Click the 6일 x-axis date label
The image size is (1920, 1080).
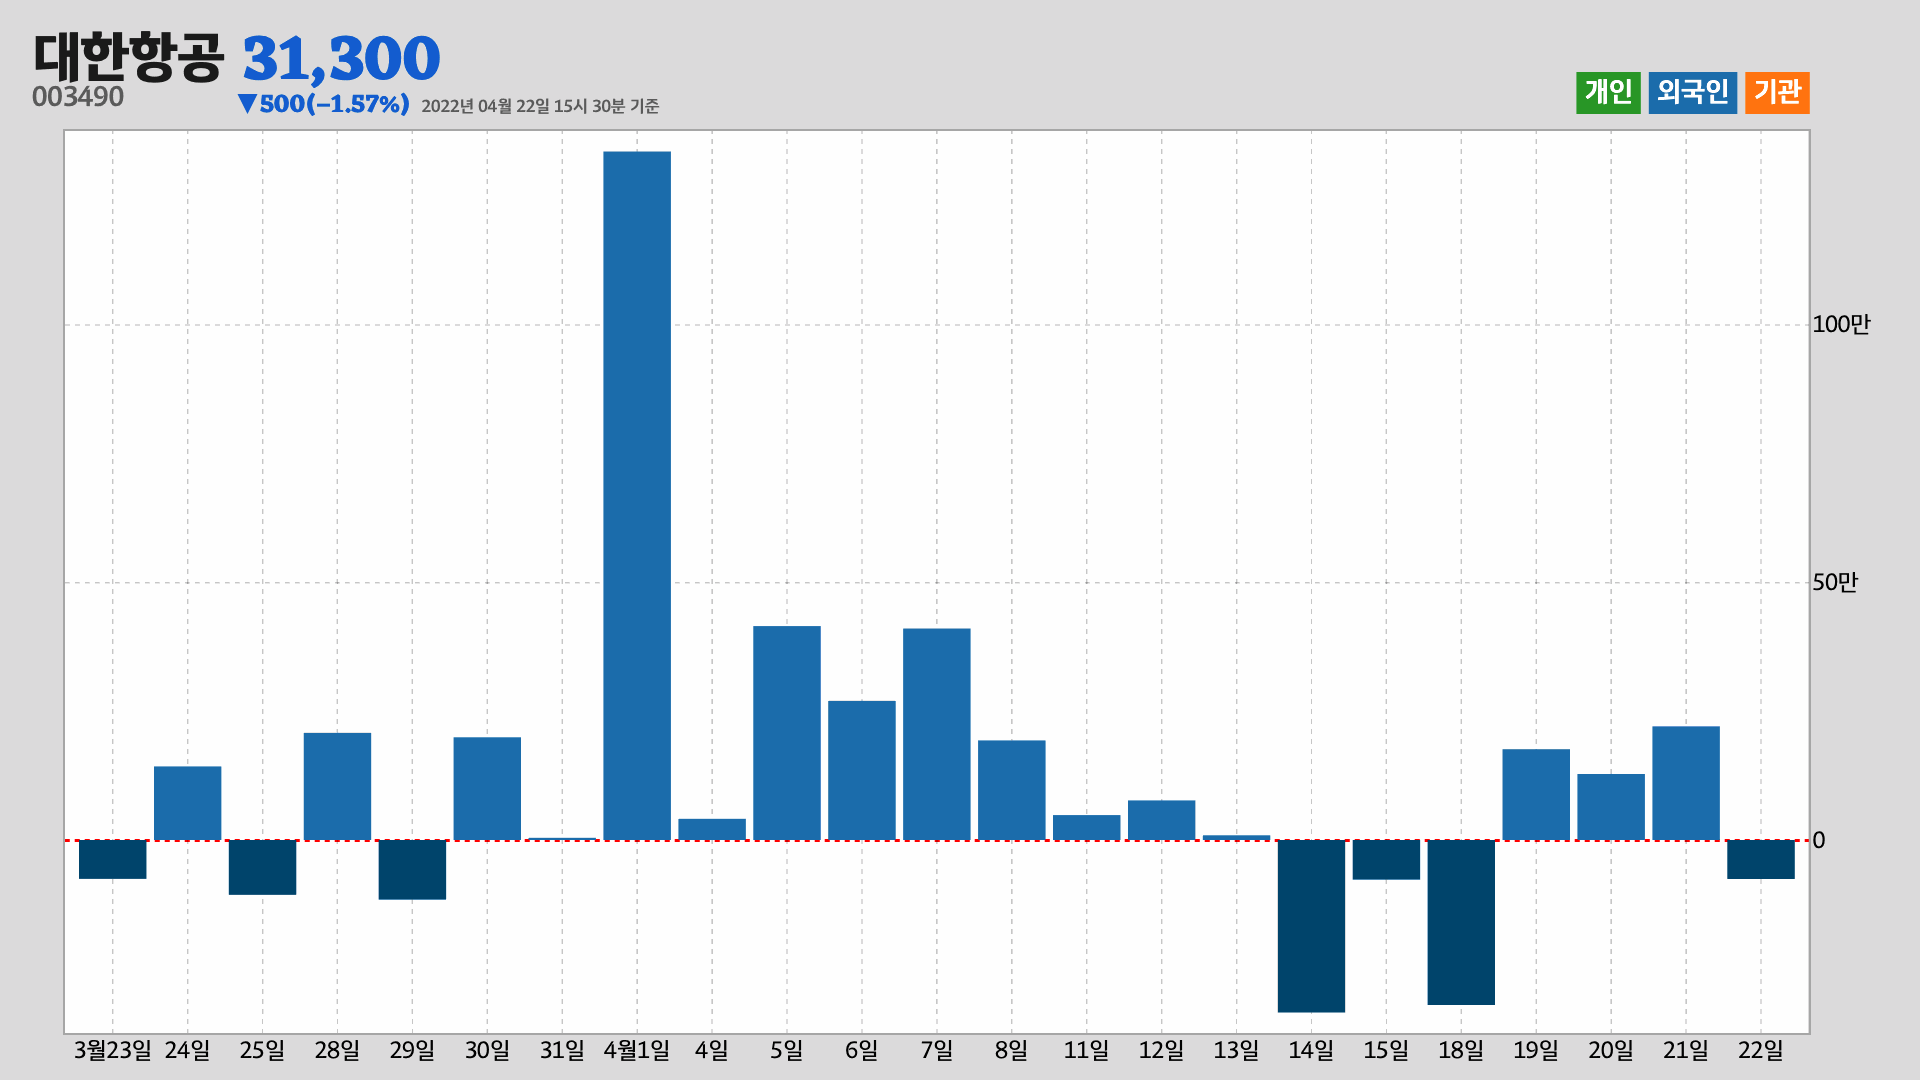coord(862,1051)
